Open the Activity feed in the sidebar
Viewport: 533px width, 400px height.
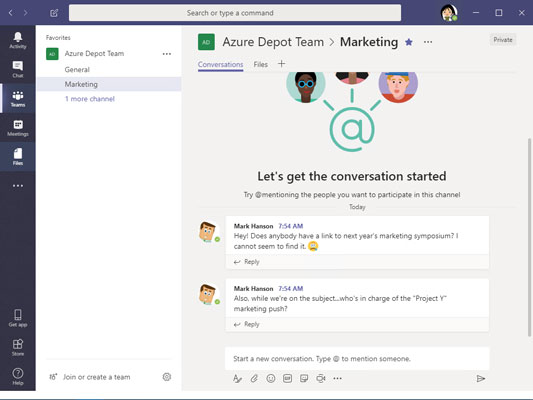pyautogui.click(x=18, y=40)
